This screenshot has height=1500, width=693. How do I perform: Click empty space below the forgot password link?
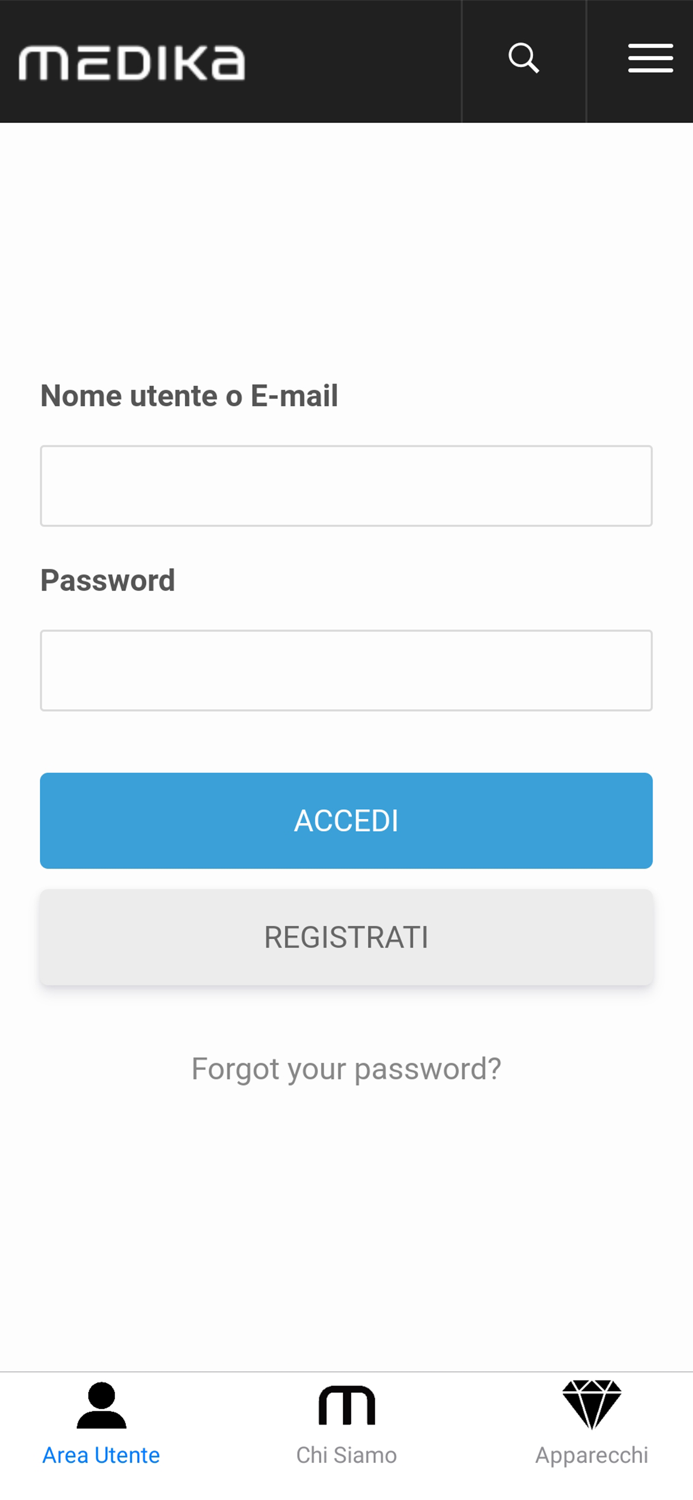(346, 1230)
